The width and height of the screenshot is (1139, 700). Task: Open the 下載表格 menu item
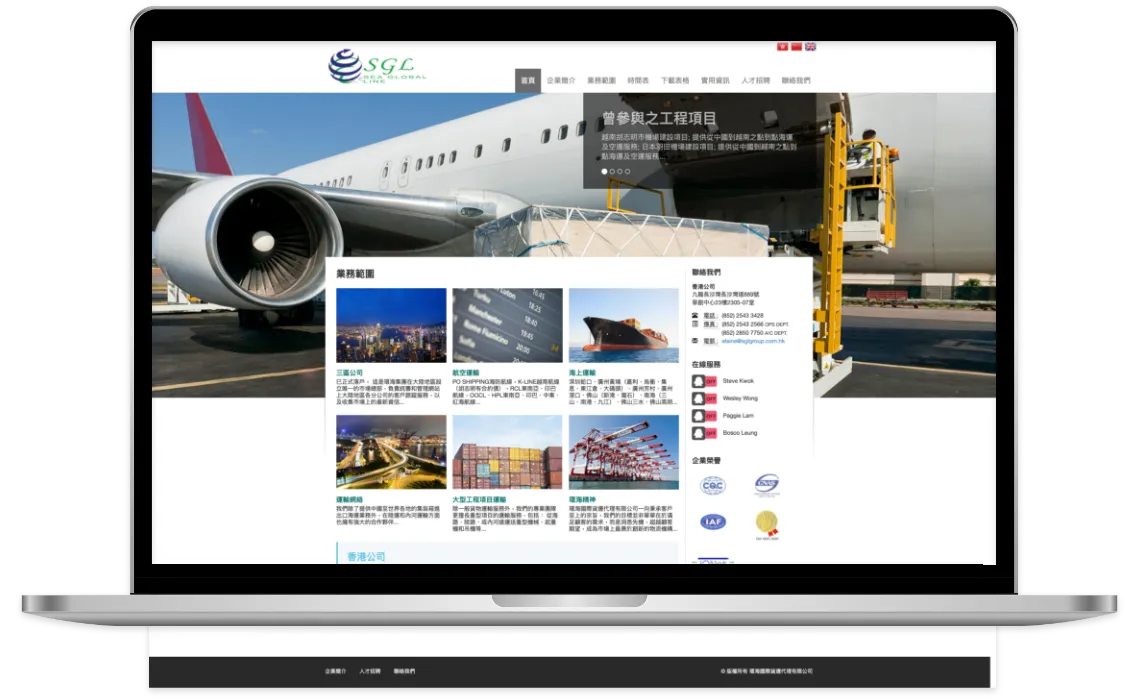point(675,81)
